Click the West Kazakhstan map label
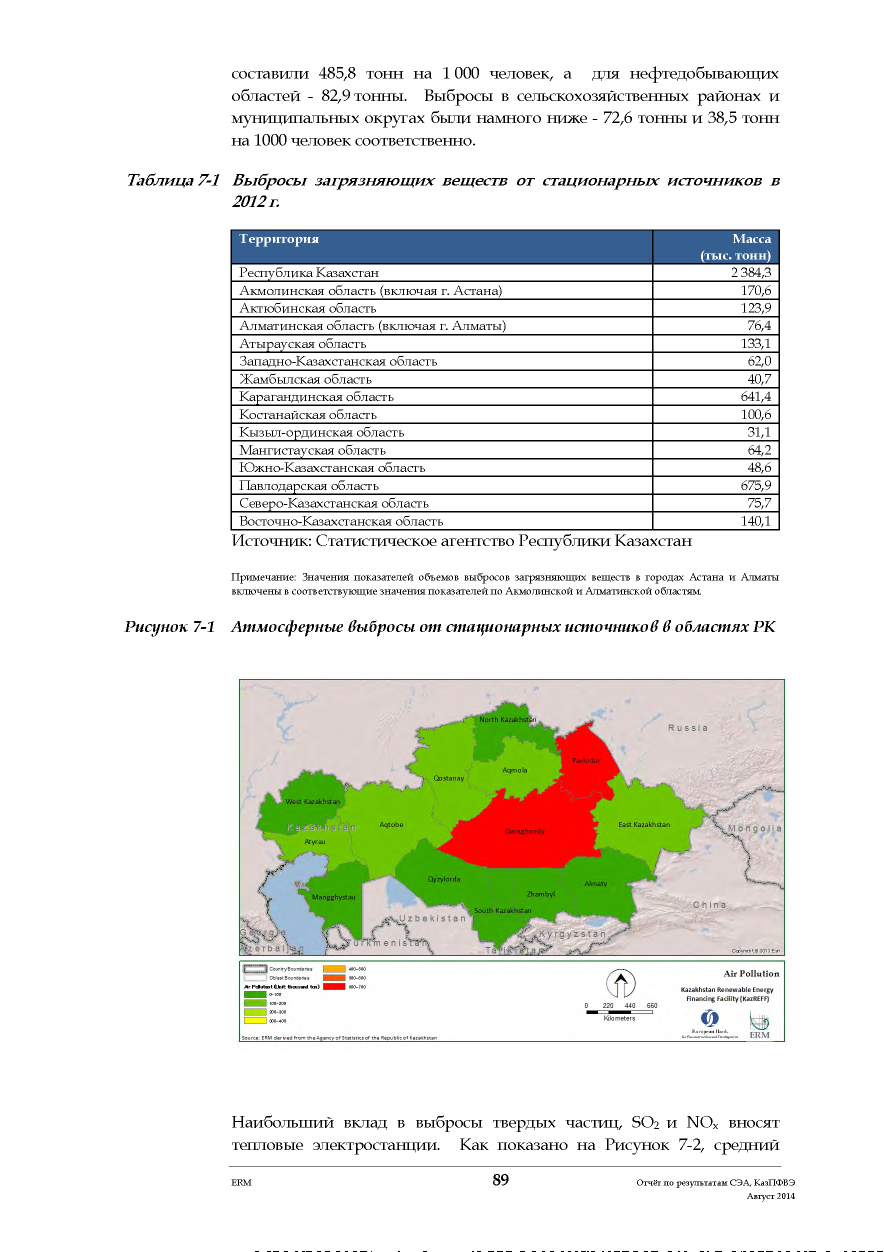The image size is (884, 1252). coord(313,802)
